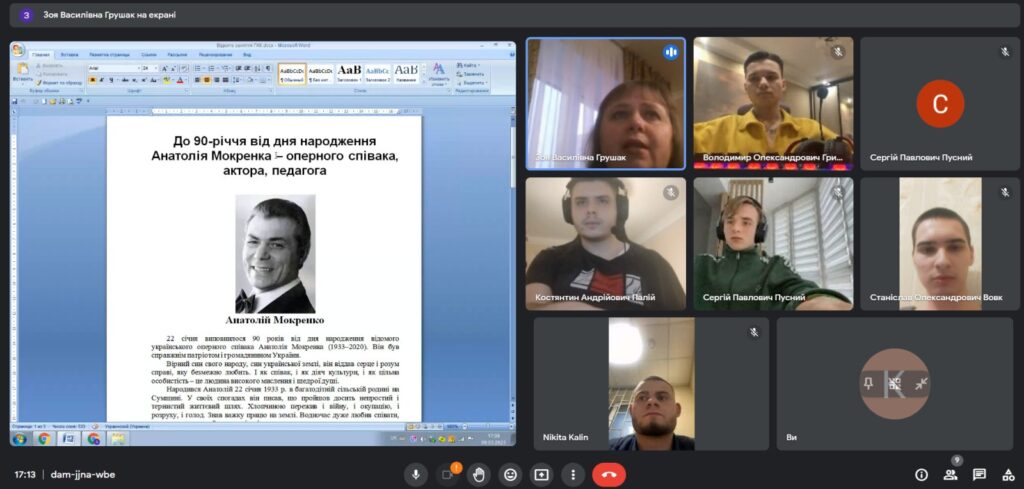The image size is (1024, 489).
Task: Show the participants list panel
Action: click(950, 474)
